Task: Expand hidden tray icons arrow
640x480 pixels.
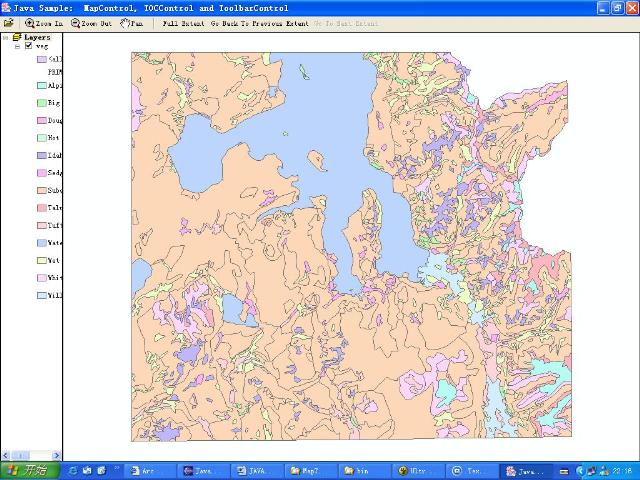Action: pyautogui.click(x=580, y=471)
